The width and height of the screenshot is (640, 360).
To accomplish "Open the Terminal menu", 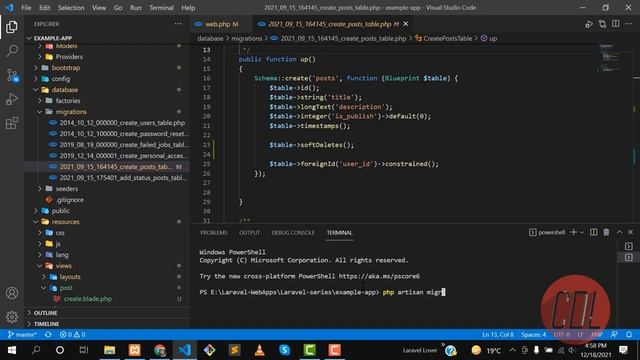I will 161,7.
